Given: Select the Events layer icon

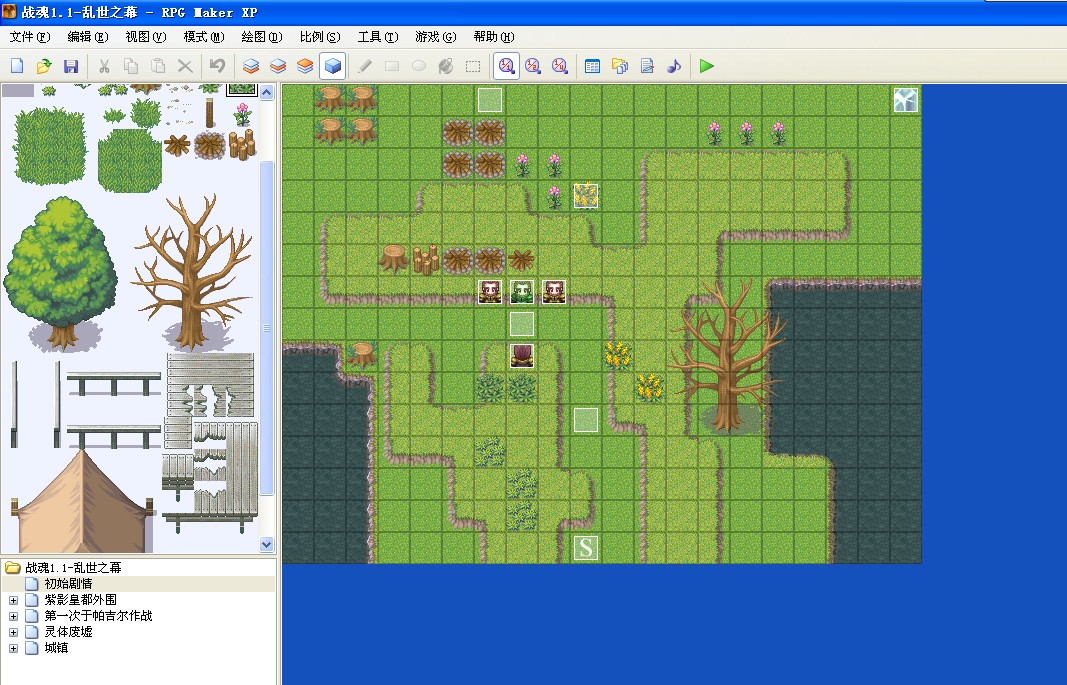Looking at the screenshot, I should (332, 66).
